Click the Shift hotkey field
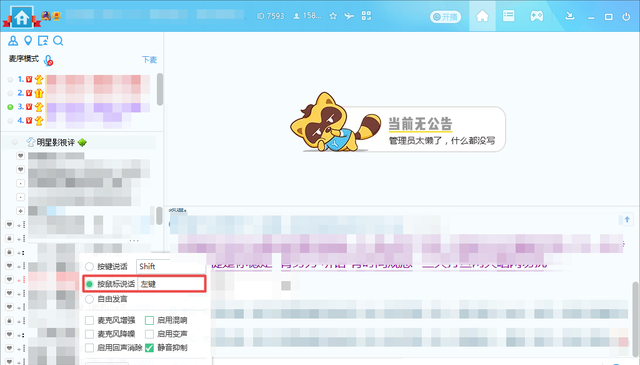Image resolution: width=640 pixels, height=365 pixels. coord(171,267)
